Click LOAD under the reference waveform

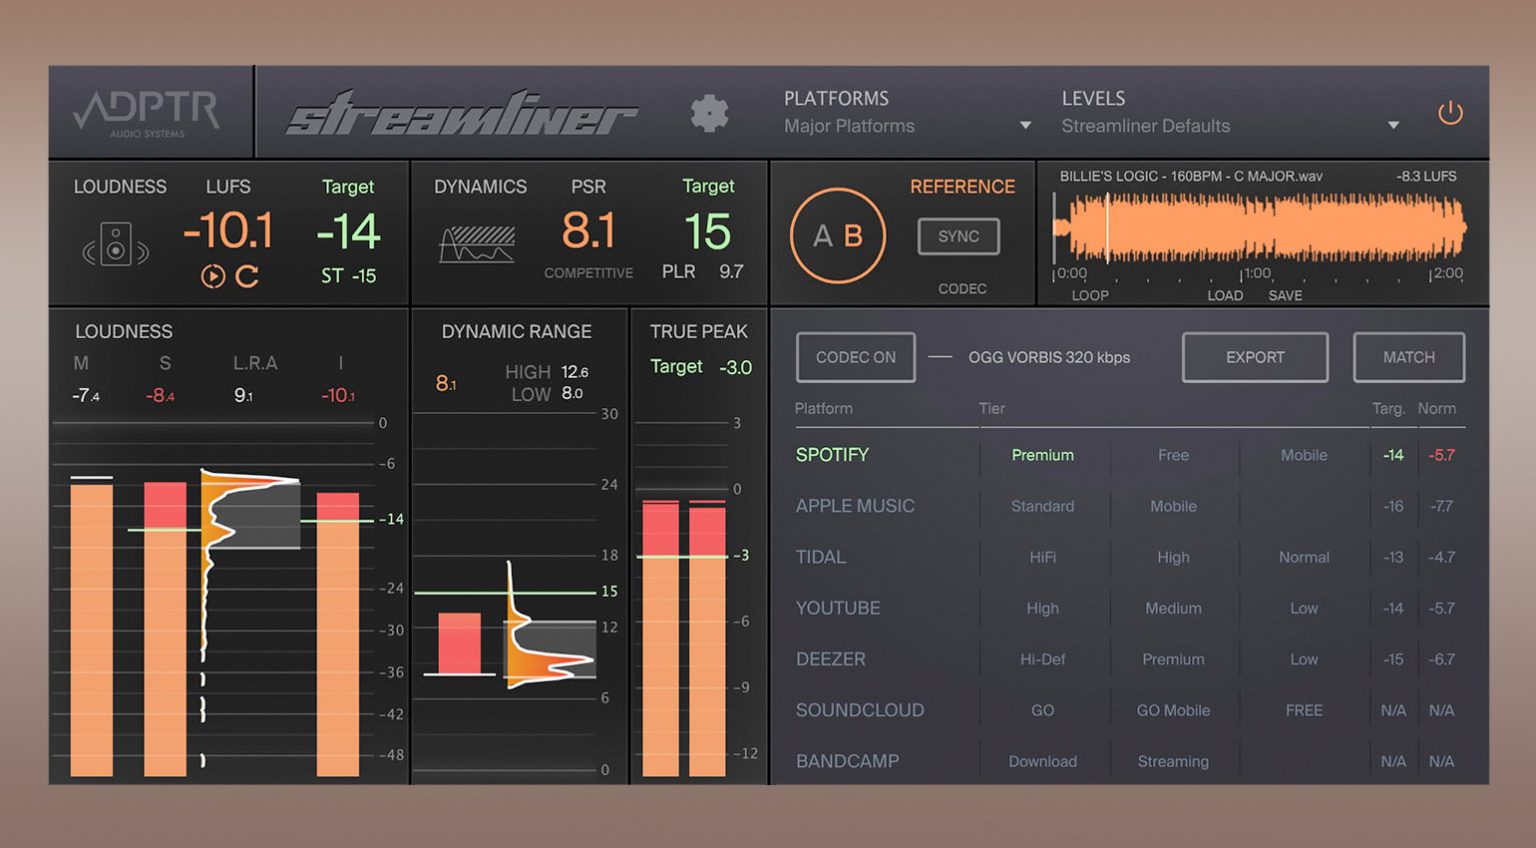pos(1225,295)
